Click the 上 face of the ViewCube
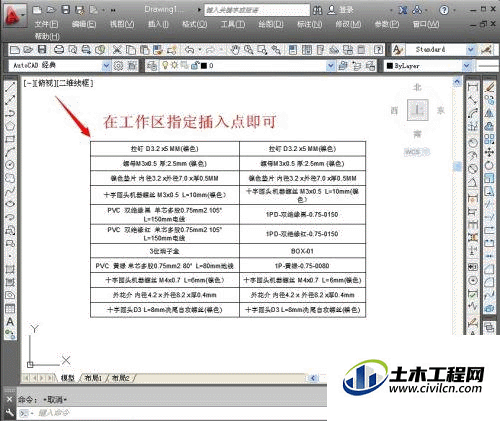 418,110
